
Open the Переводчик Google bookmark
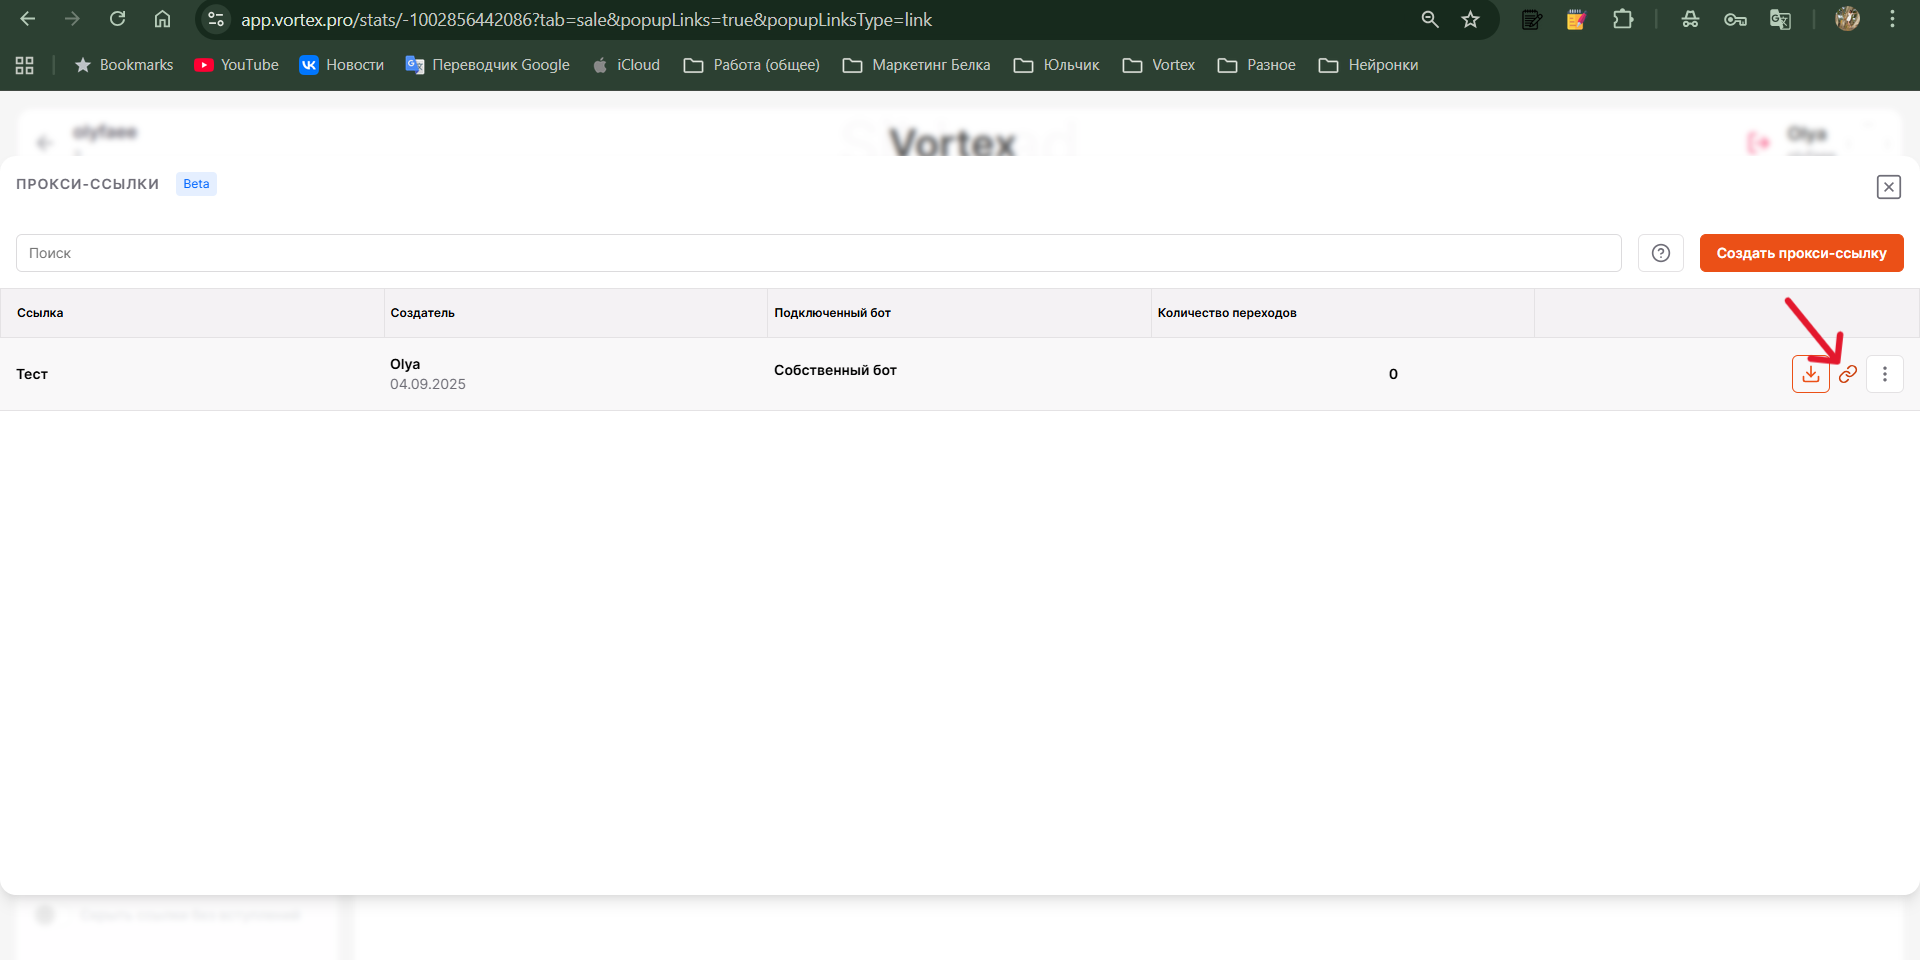pos(488,65)
